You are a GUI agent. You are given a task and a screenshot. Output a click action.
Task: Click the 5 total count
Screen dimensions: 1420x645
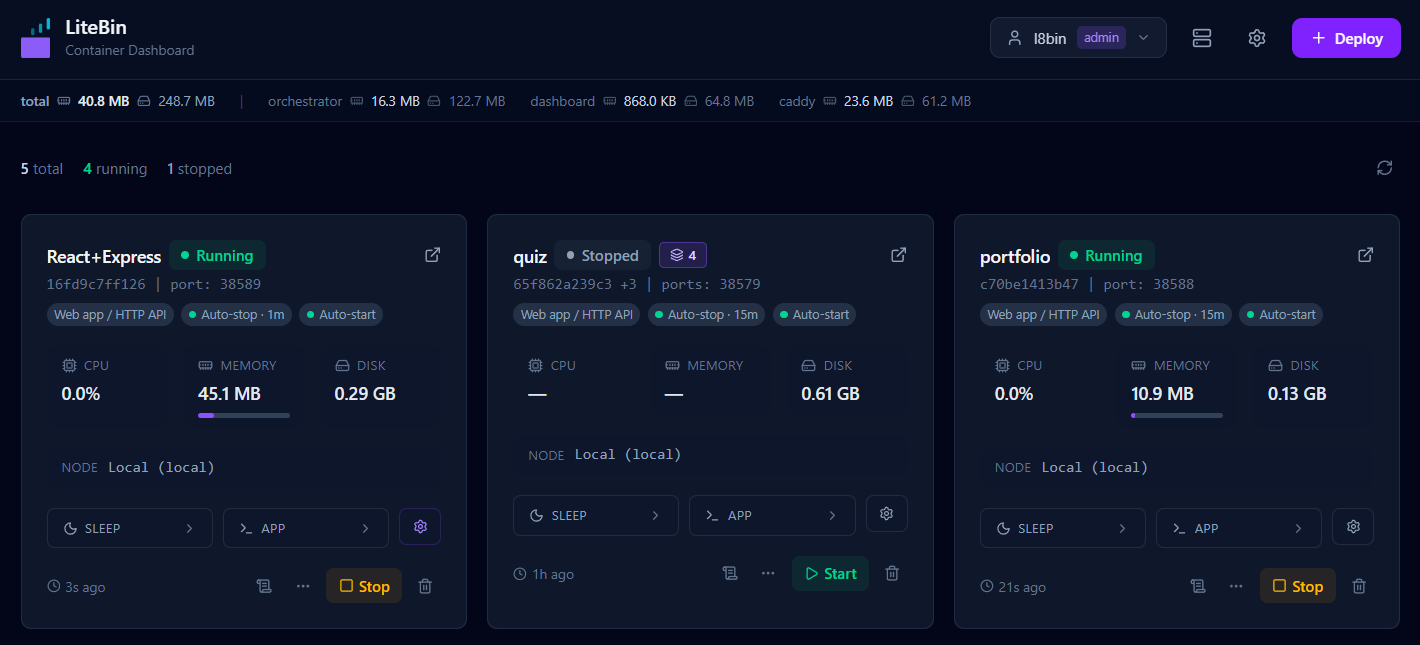click(42, 169)
